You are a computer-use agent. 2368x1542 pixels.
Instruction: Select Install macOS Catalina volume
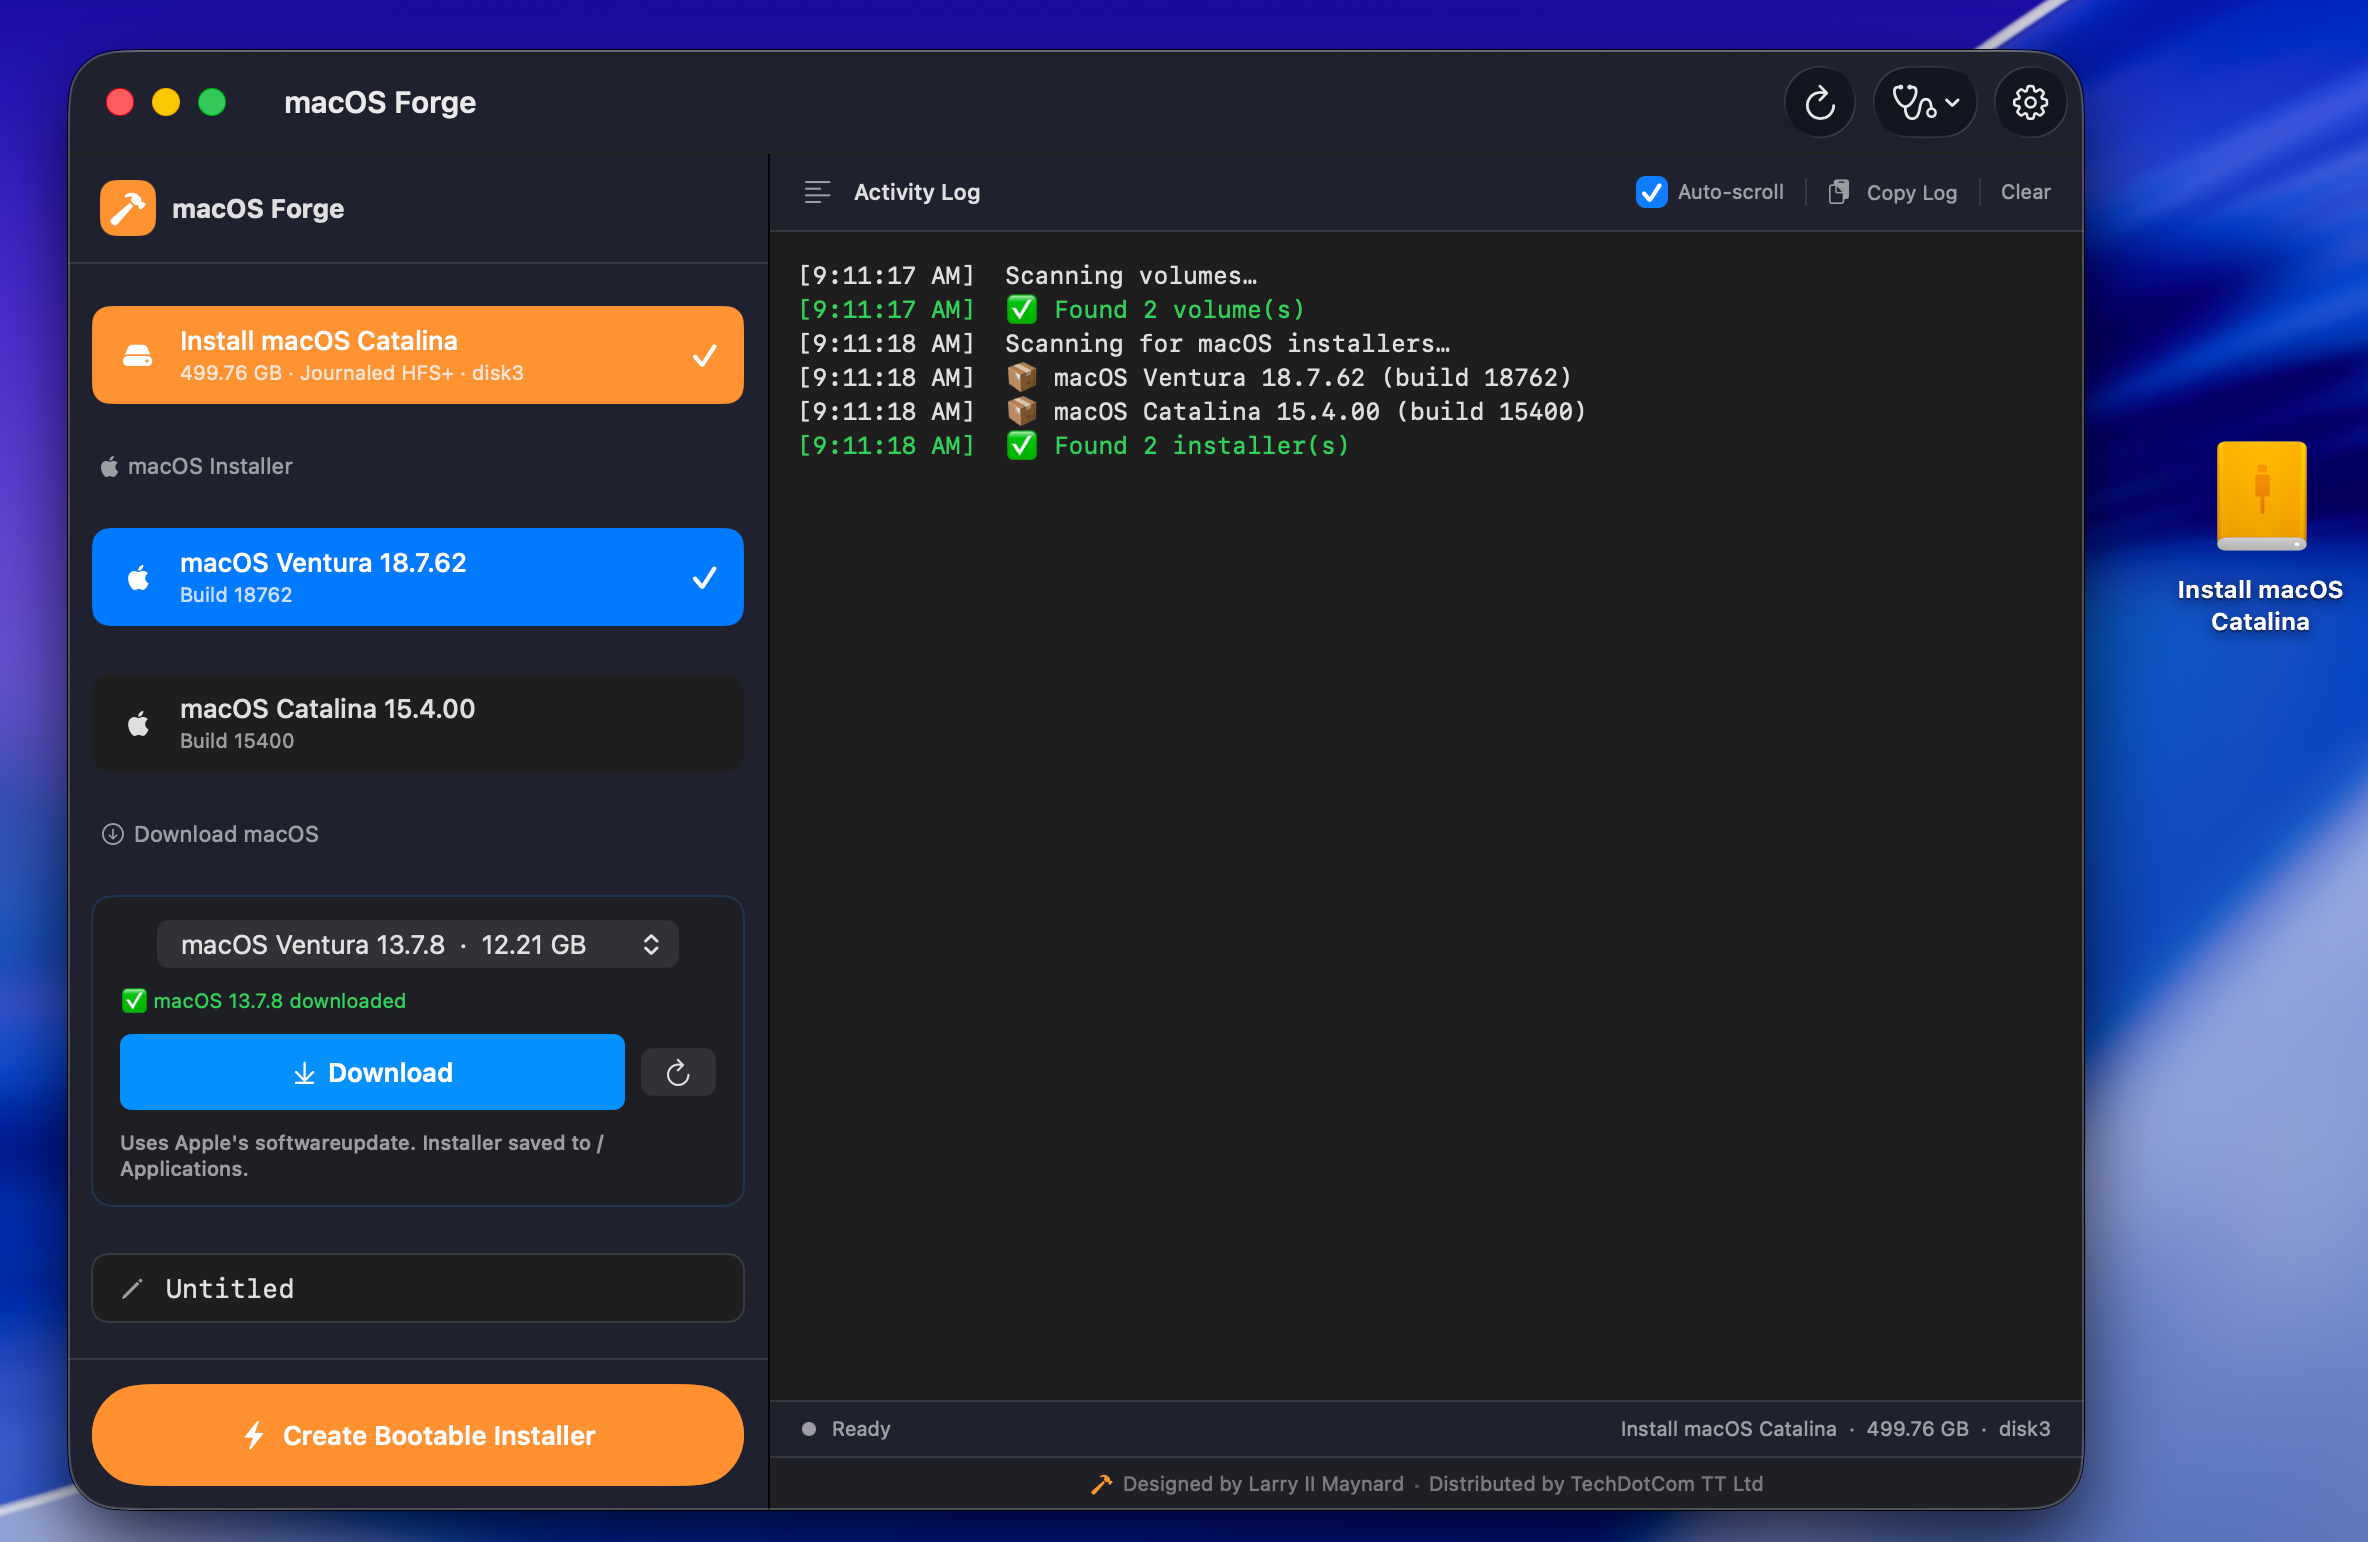(x=418, y=355)
